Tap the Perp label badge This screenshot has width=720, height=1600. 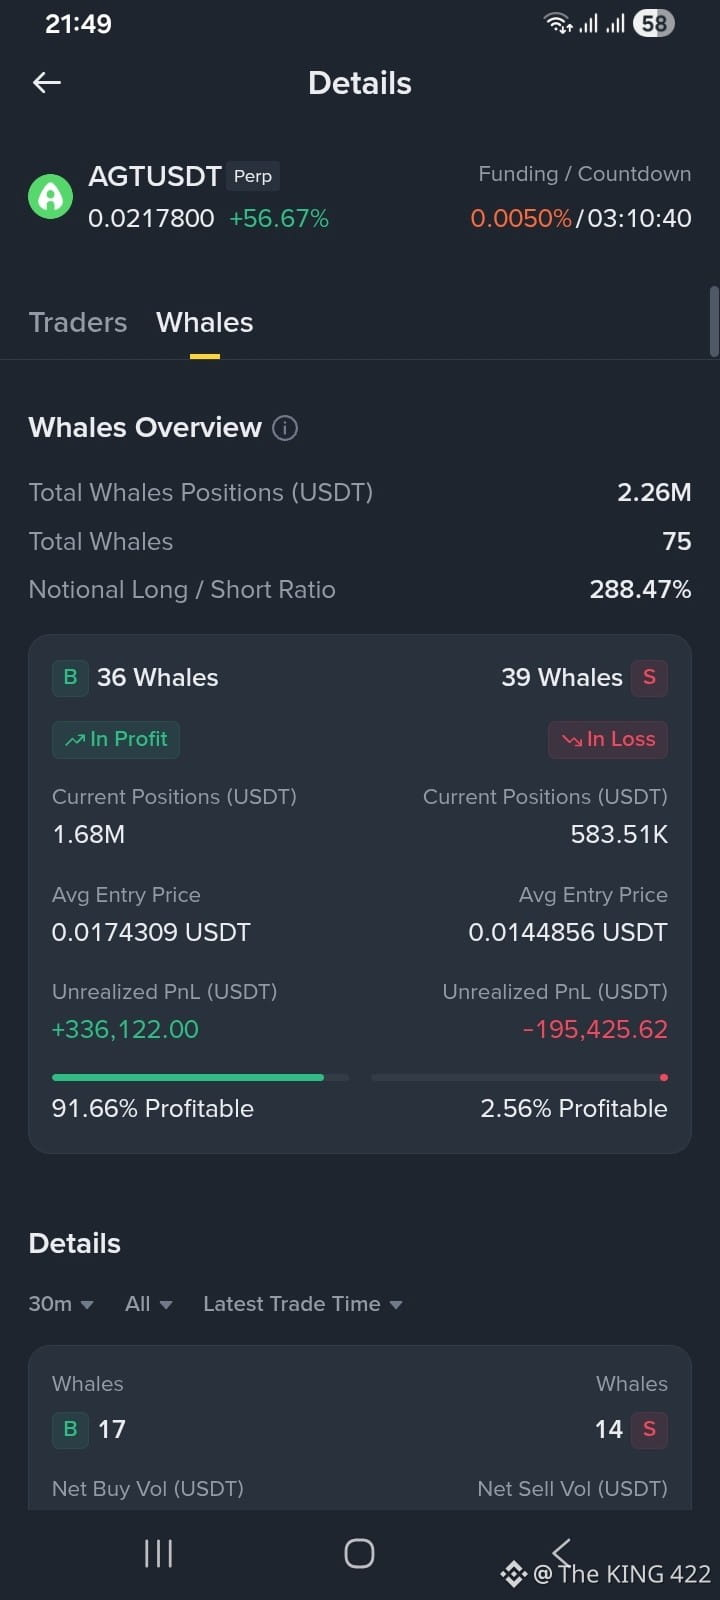click(x=253, y=176)
